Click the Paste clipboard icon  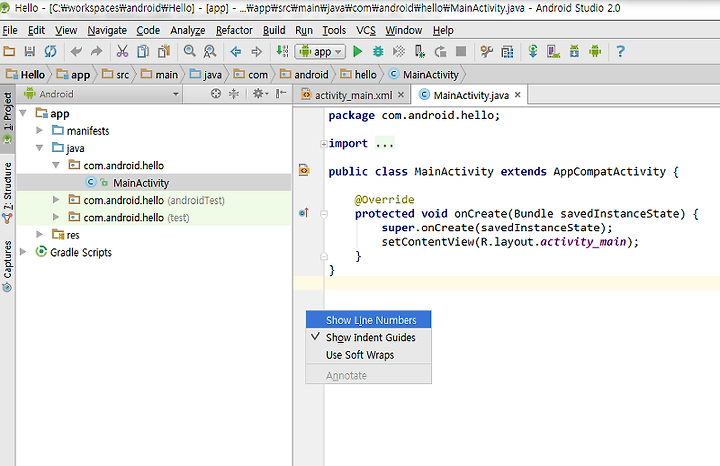[164, 51]
